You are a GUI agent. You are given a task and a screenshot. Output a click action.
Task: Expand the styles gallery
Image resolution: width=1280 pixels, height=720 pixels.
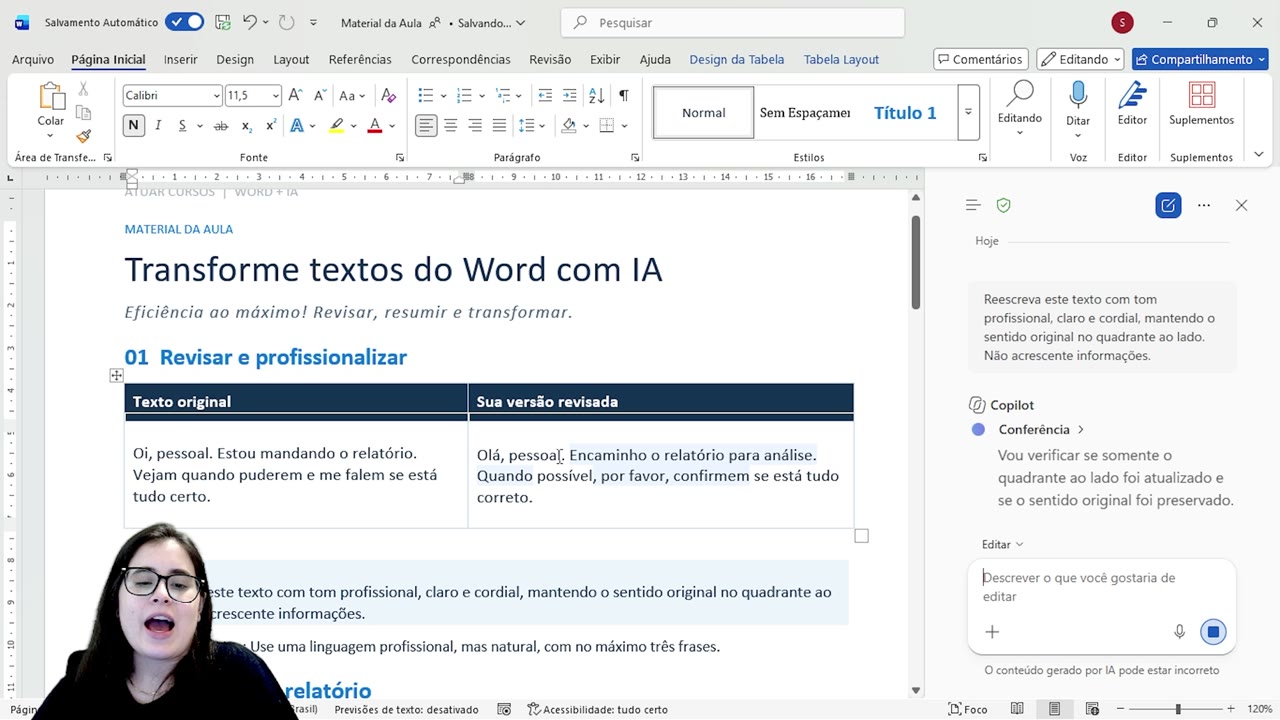968,112
